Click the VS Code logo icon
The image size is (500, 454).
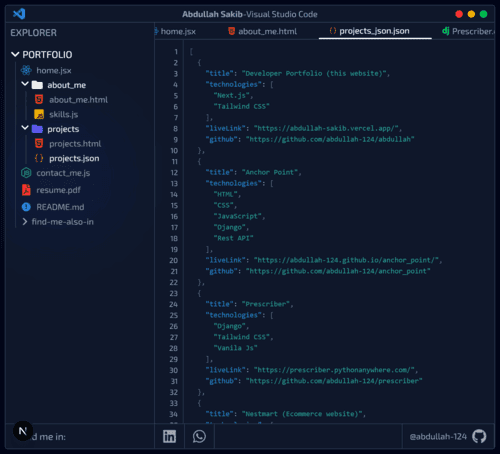[19, 14]
